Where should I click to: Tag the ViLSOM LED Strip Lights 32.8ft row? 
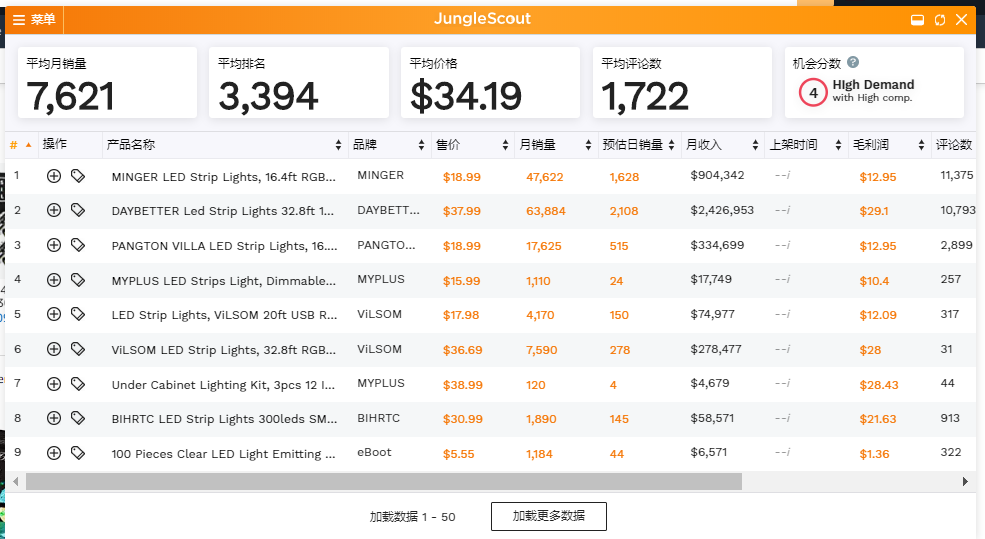(78, 349)
